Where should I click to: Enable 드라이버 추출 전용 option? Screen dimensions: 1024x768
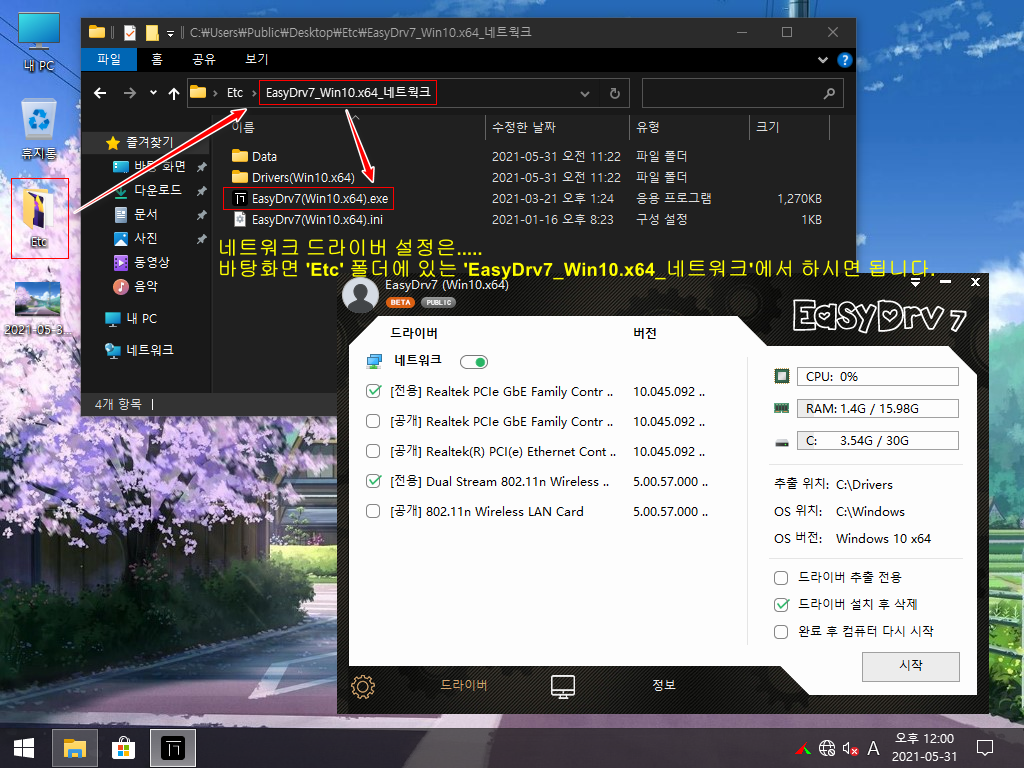[x=781, y=577]
